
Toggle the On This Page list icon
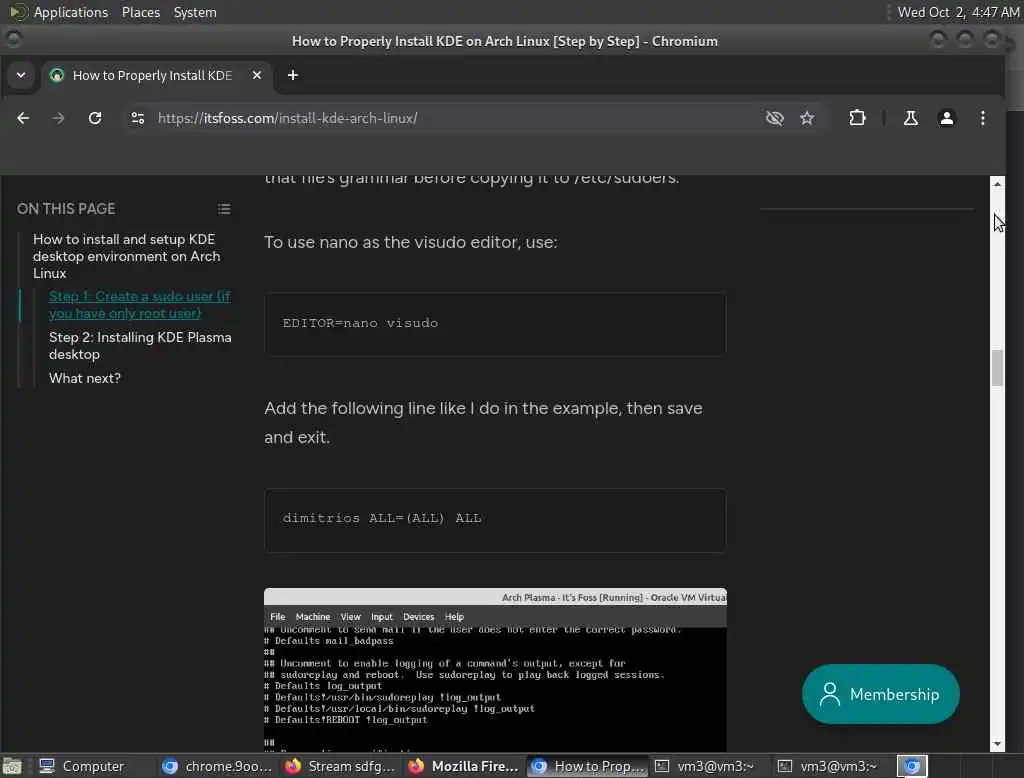coord(224,209)
